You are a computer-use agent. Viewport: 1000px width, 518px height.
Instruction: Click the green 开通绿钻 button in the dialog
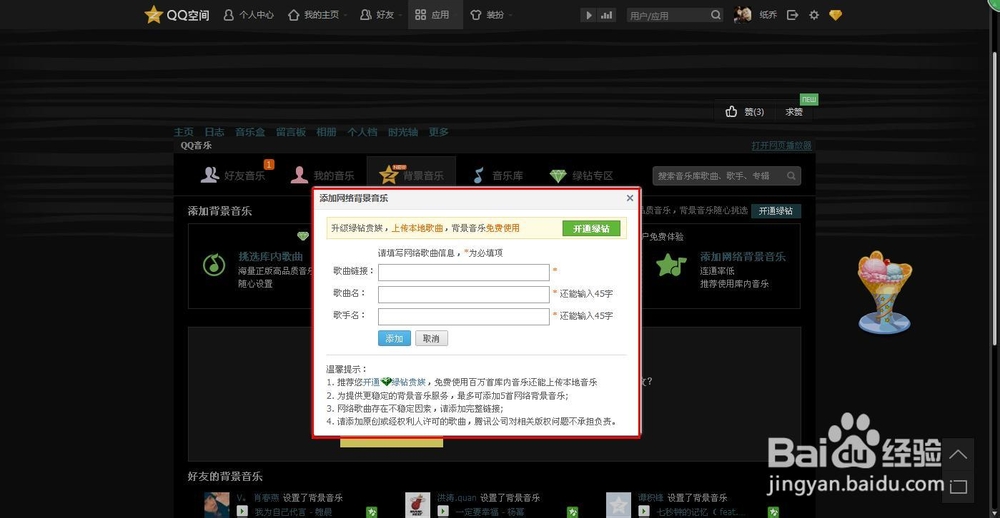tap(591, 228)
